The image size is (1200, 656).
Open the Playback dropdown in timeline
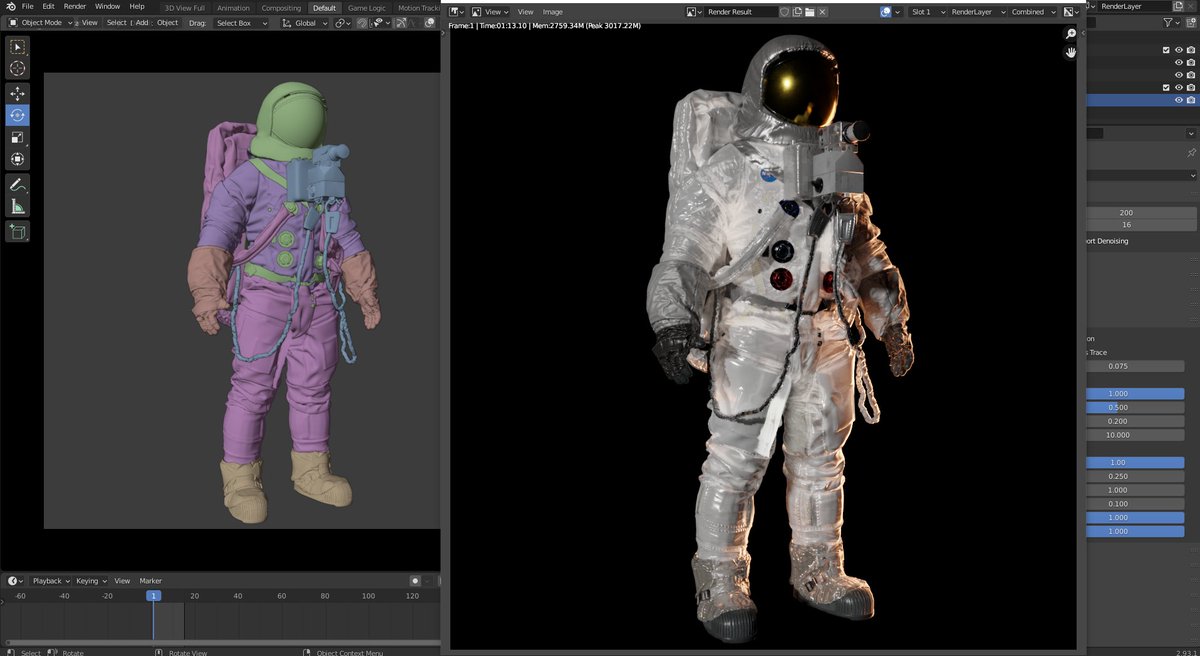[50, 581]
